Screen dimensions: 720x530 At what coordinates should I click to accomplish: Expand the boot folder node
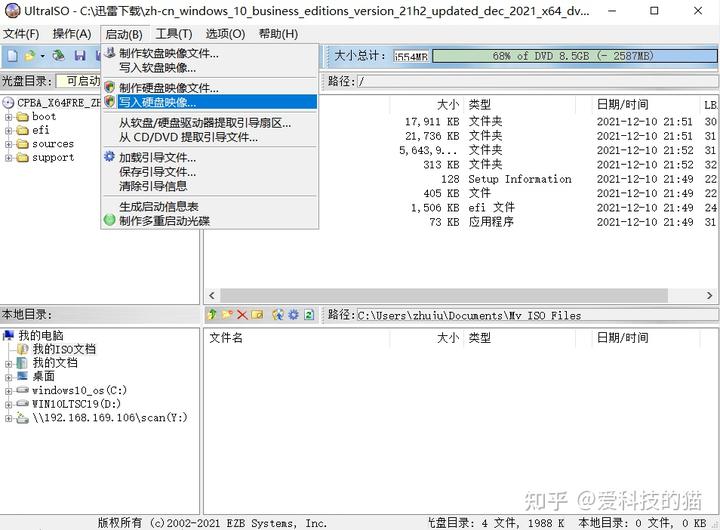tap(8, 117)
